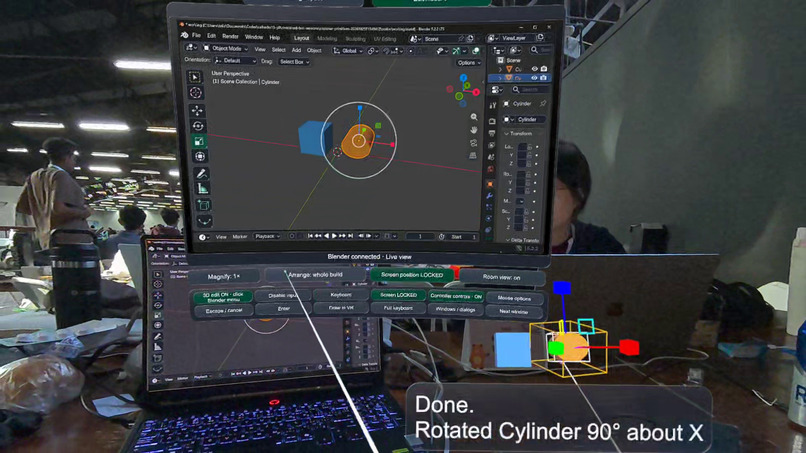The image size is (806, 453).
Task: Open orange Object properties tab
Action: click(x=490, y=184)
